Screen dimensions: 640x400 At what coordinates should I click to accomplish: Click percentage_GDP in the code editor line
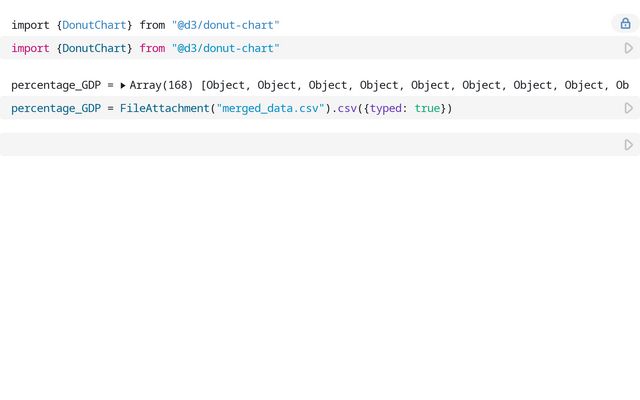tap(56, 109)
